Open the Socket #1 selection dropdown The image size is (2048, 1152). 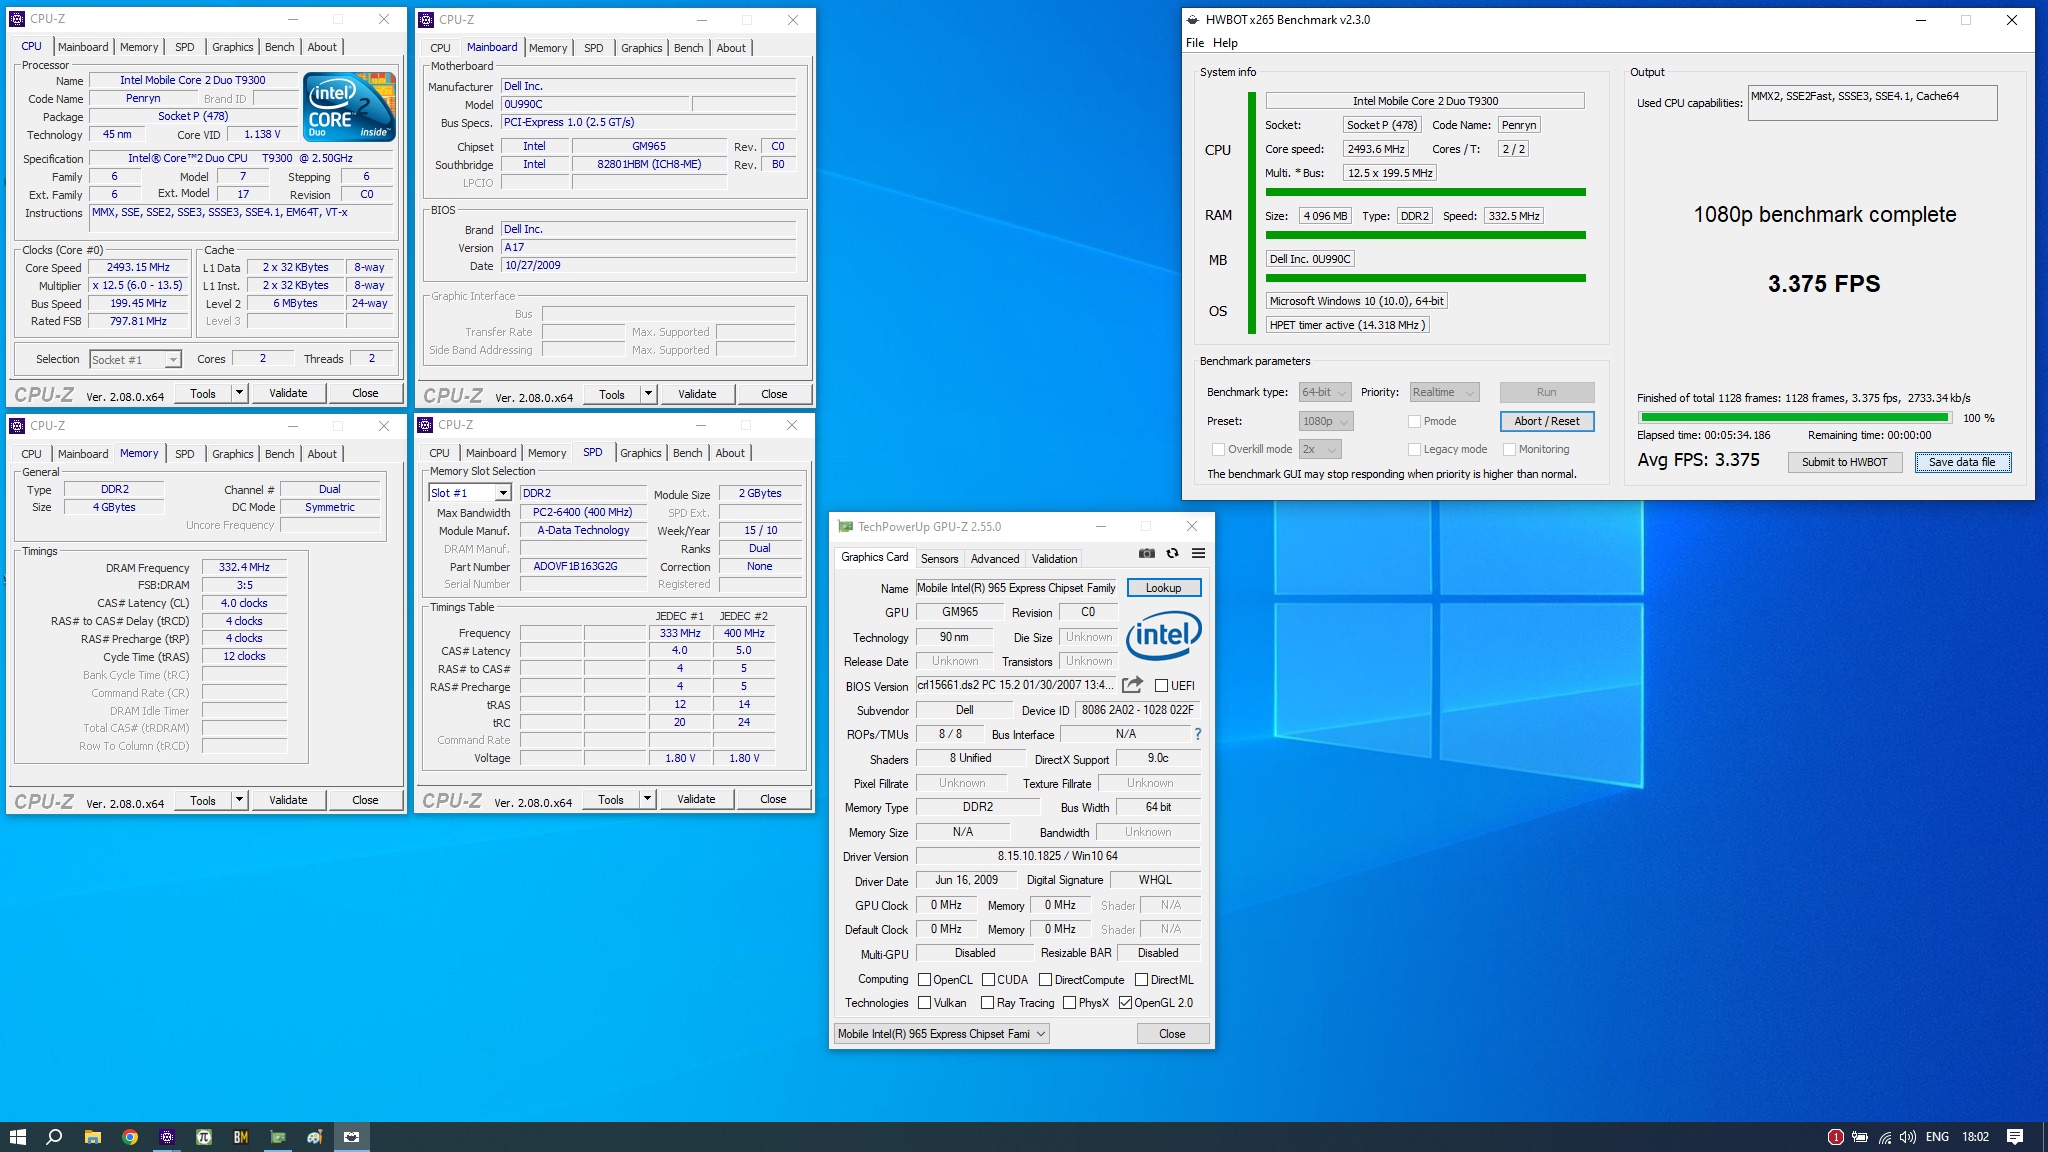(135, 359)
